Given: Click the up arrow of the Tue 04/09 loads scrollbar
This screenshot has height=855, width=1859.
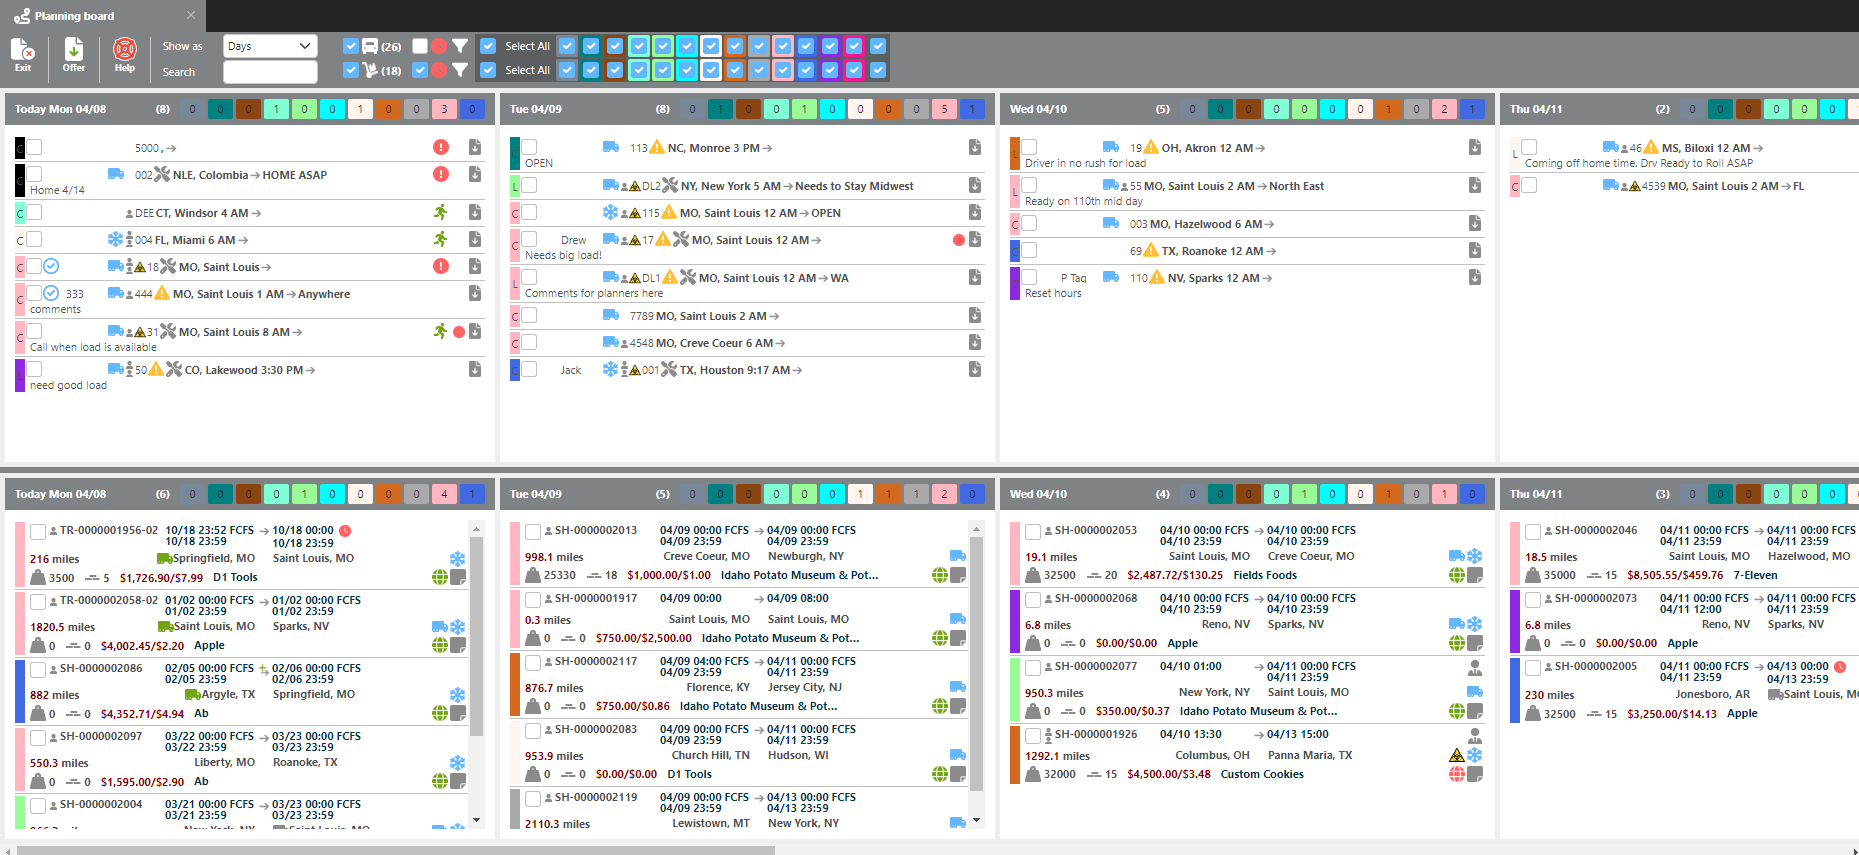Looking at the screenshot, I should pos(976,528).
